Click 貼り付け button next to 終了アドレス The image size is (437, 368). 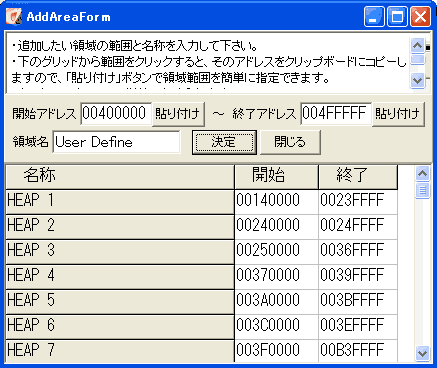pos(398,114)
